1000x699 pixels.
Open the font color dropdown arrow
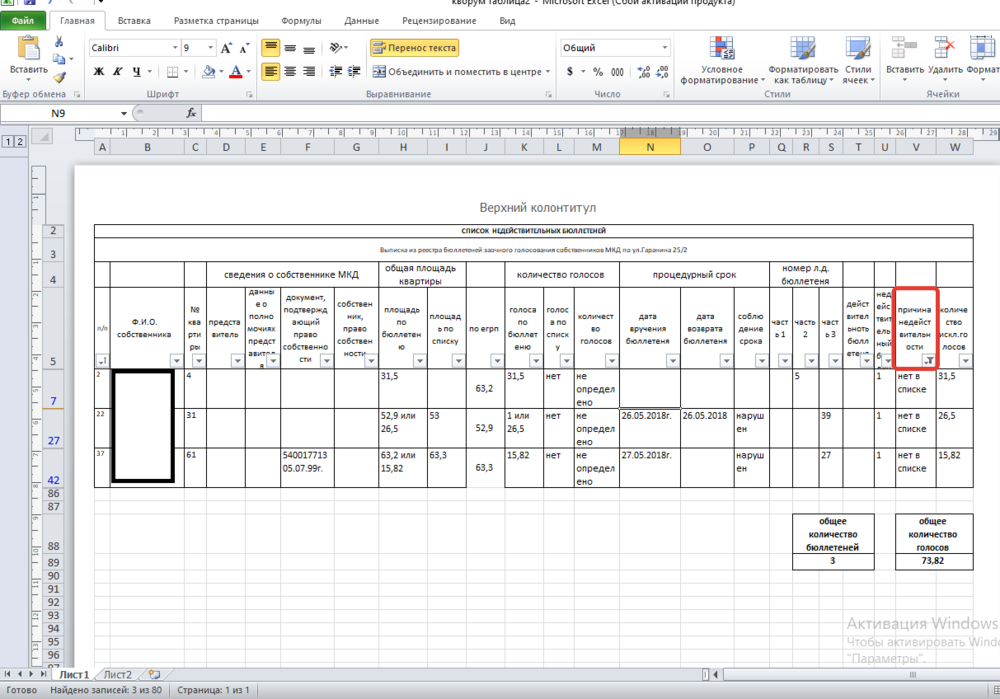(249, 72)
